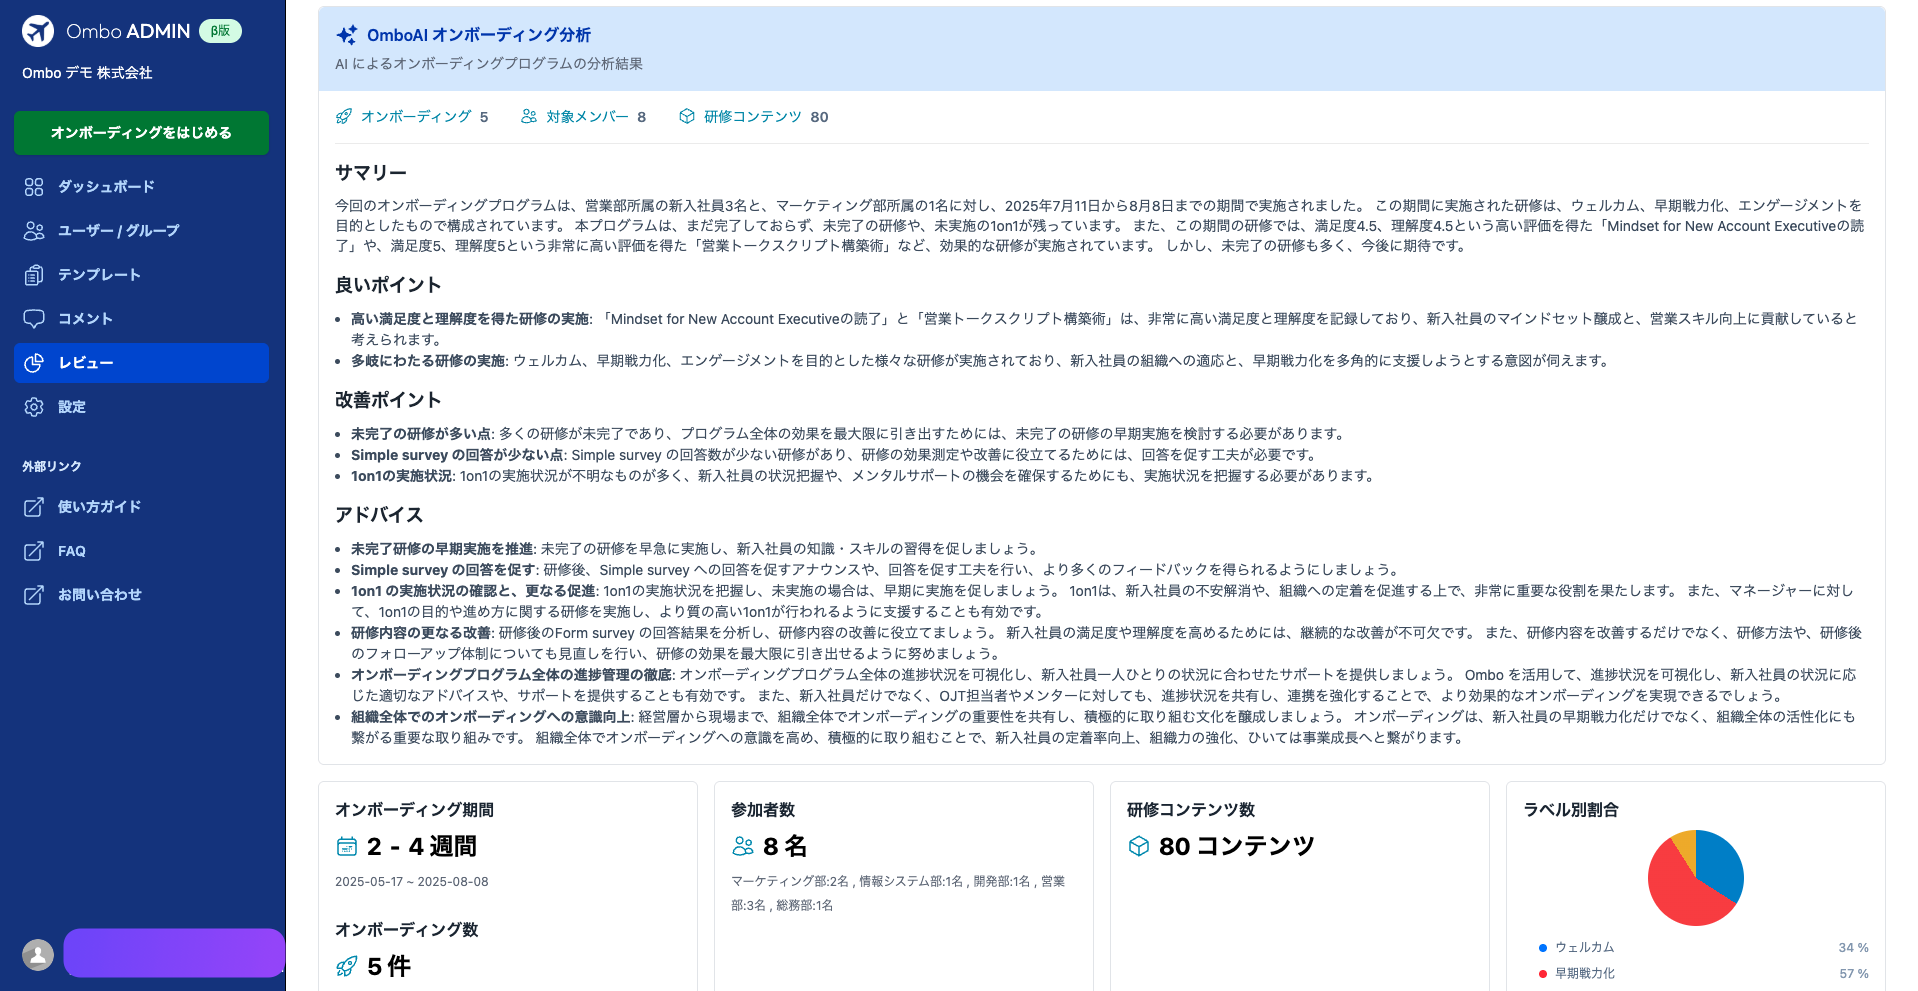This screenshot has width=1918, height=991.
Task: Click the β版 badge next to Ombo ADMIN
Action: click(220, 31)
